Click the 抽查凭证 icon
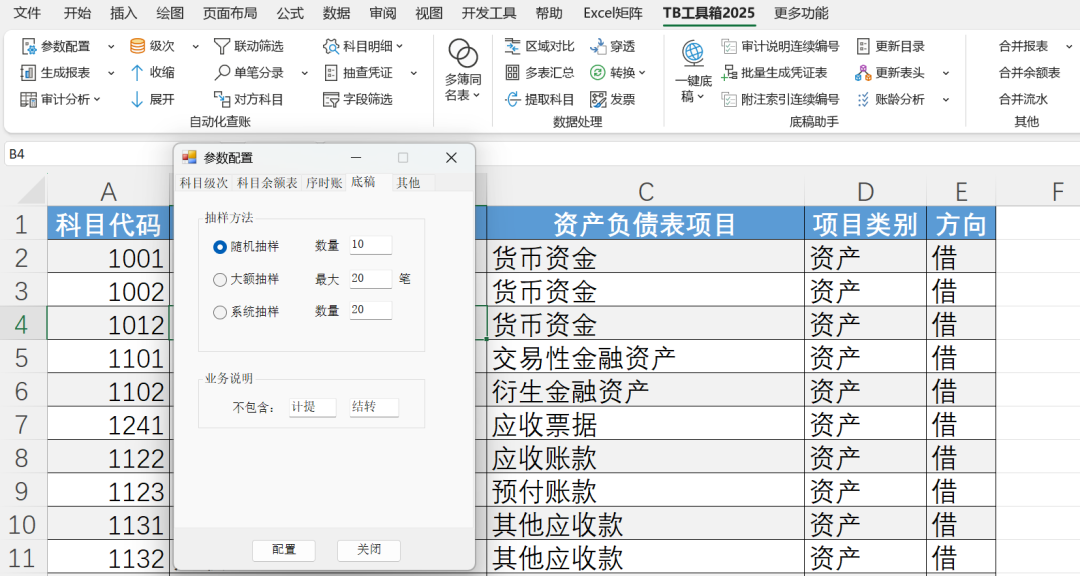 click(x=331, y=72)
